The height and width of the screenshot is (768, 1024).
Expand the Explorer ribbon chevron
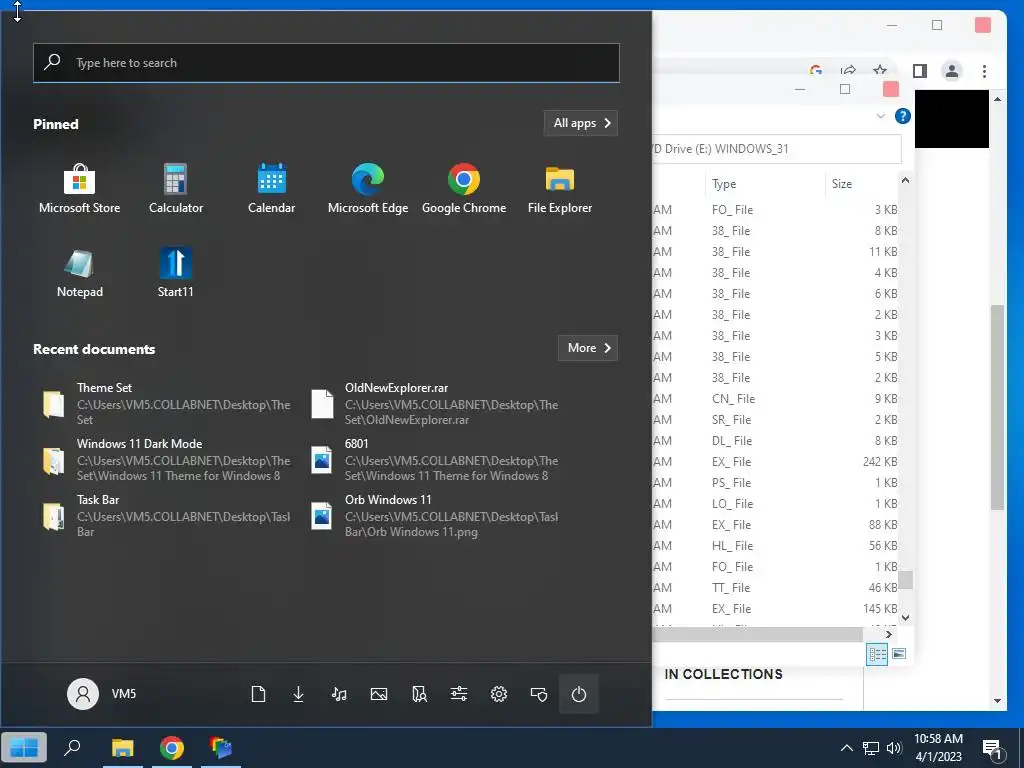point(880,116)
